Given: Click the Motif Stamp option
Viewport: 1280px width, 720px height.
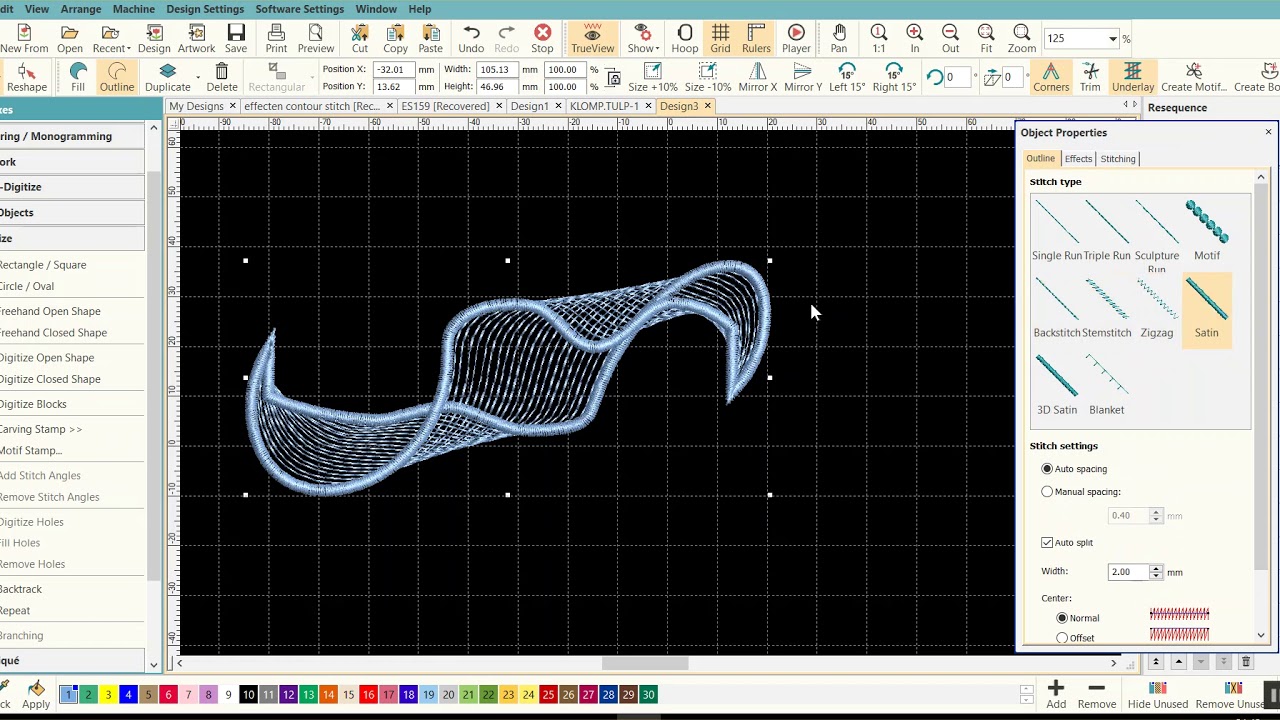Looking at the screenshot, I should (x=31, y=450).
